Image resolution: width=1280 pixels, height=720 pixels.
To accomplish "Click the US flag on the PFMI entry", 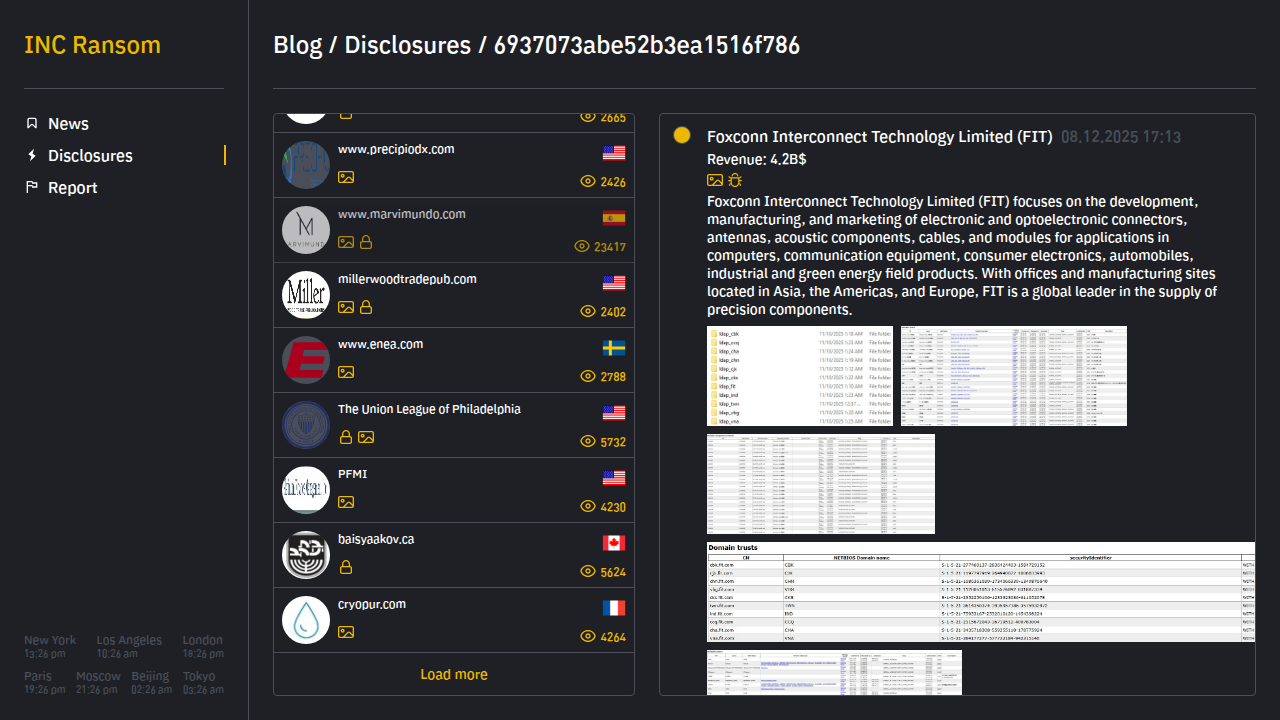I will point(614,478).
